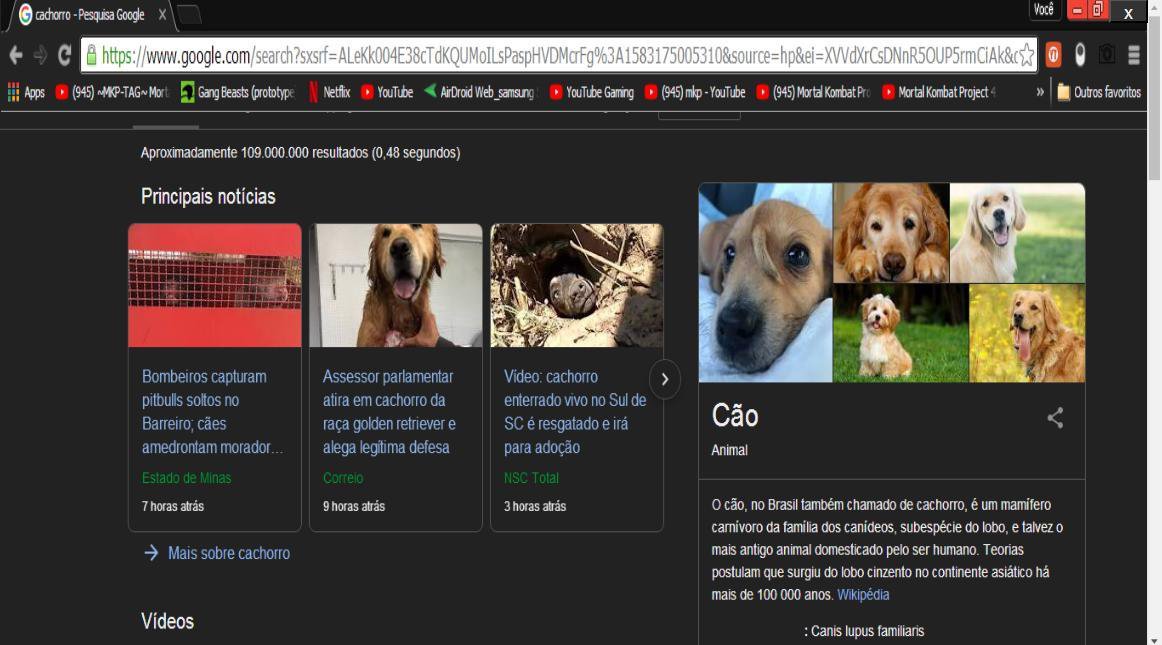Screen dimensions: 1162x645
Task: Show next news stories with carousel arrow
Action: point(665,379)
